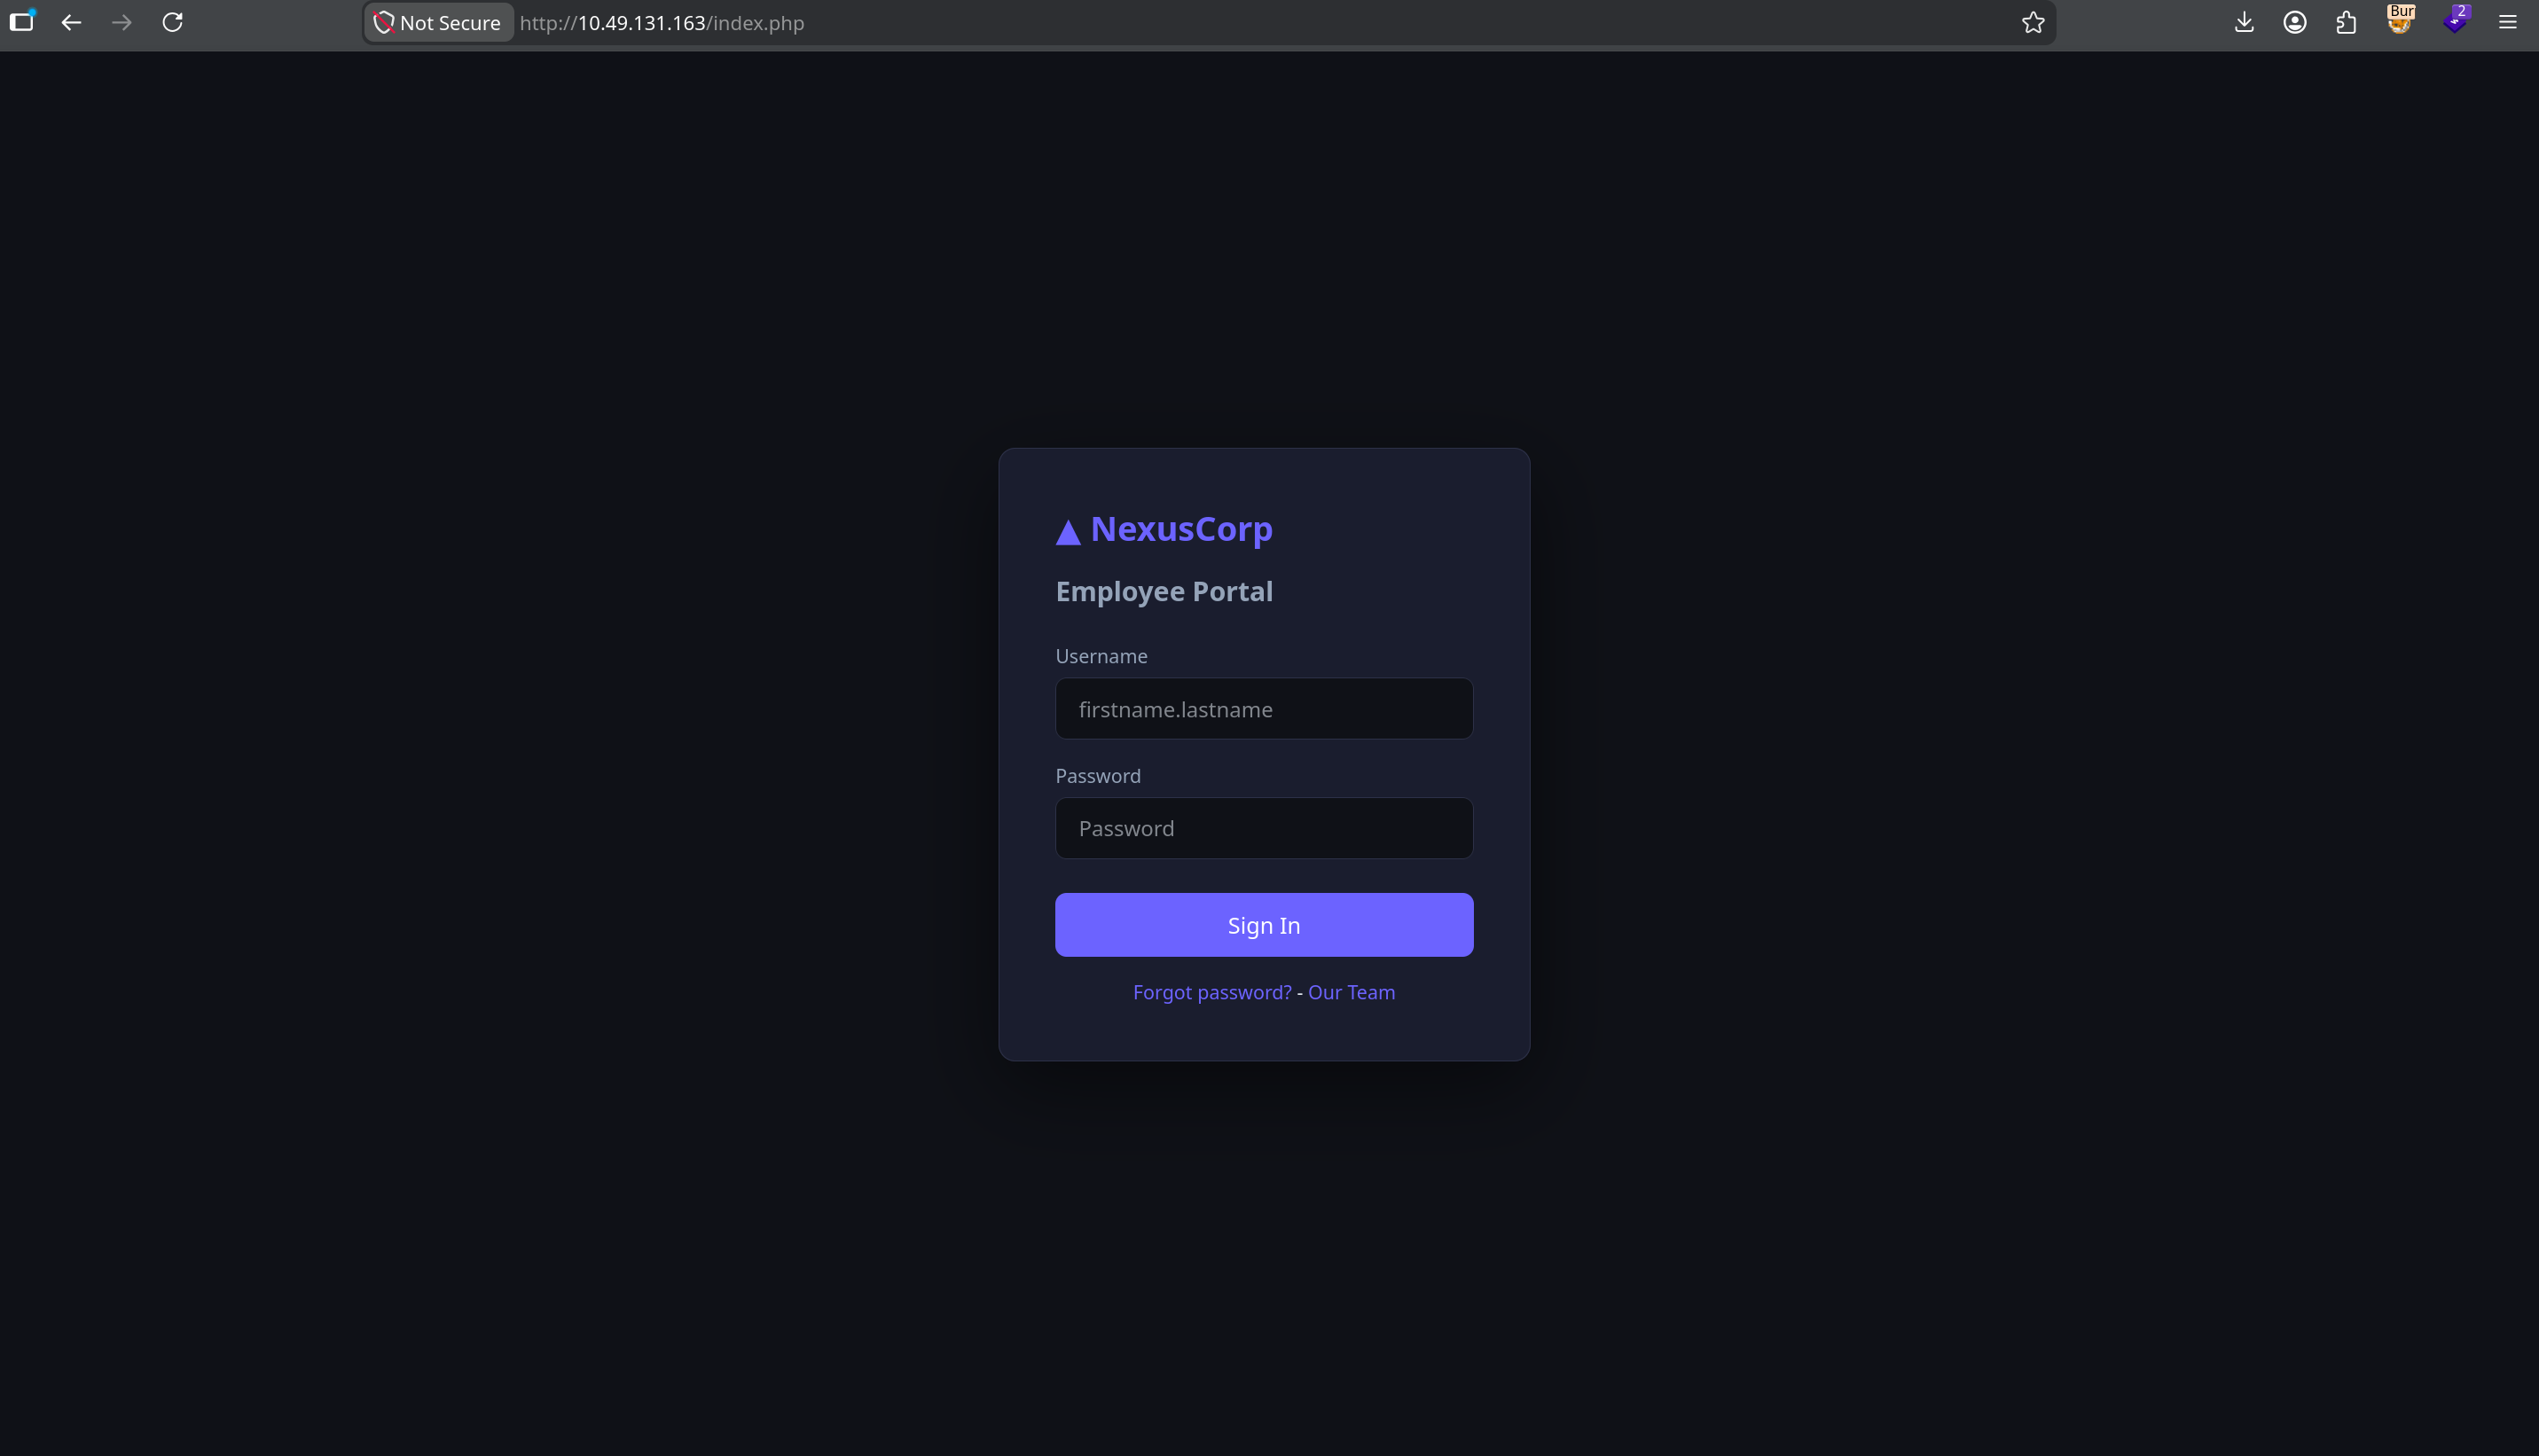The width and height of the screenshot is (2539, 1456).
Task: Click the browser back arrow
Action: click(x=71, y=22)
